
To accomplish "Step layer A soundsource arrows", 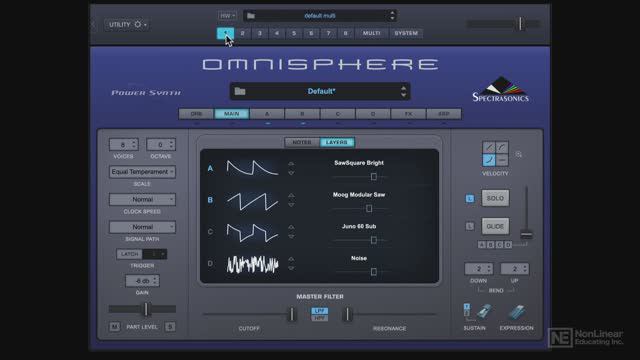I will point(291,168).
